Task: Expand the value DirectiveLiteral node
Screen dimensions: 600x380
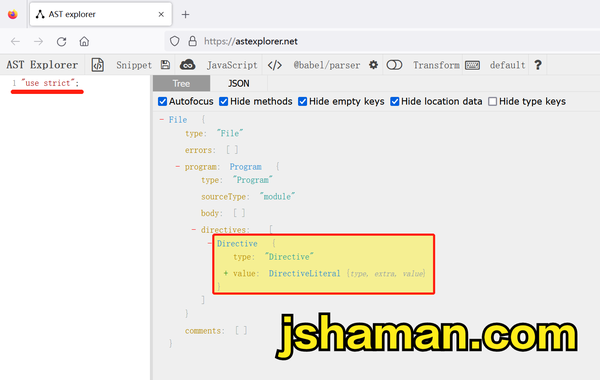Action: pyautogui.click(x=226, y=273)
